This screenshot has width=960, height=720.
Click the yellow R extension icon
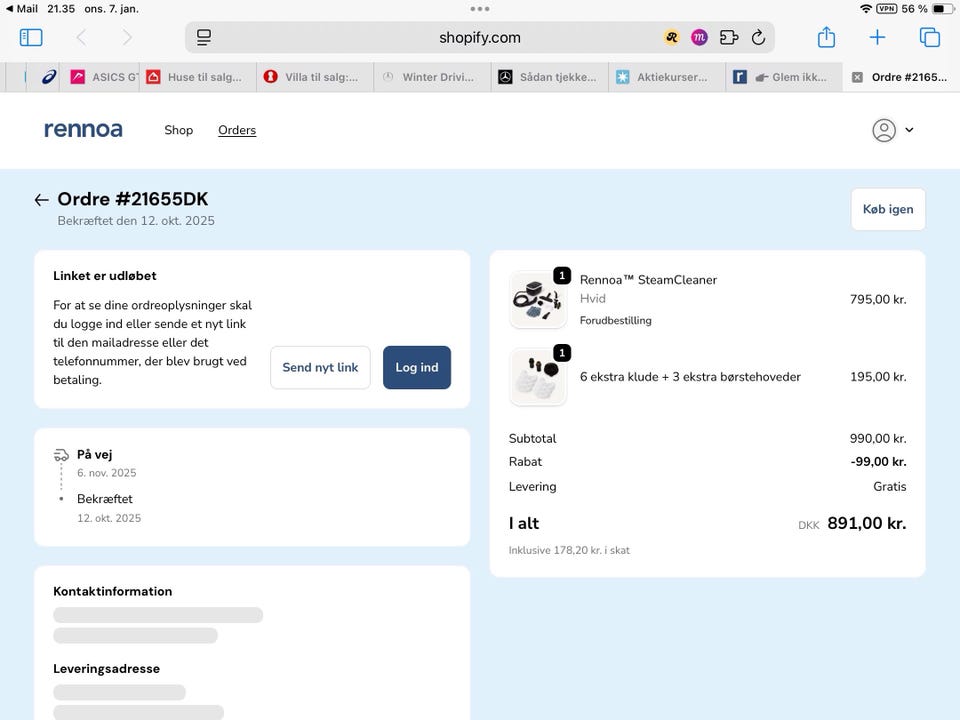[672, 37]
